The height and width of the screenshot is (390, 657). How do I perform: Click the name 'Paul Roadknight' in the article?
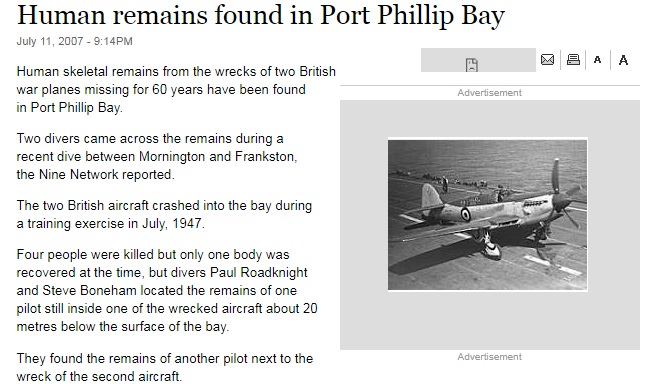click(x=259, y=272)
